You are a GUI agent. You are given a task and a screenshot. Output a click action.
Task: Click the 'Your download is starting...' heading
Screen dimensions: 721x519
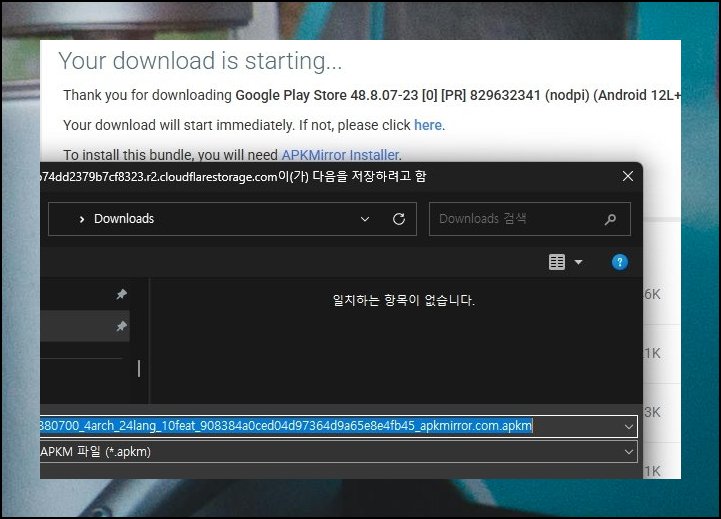pyautogui.click(x=200, y=61)
